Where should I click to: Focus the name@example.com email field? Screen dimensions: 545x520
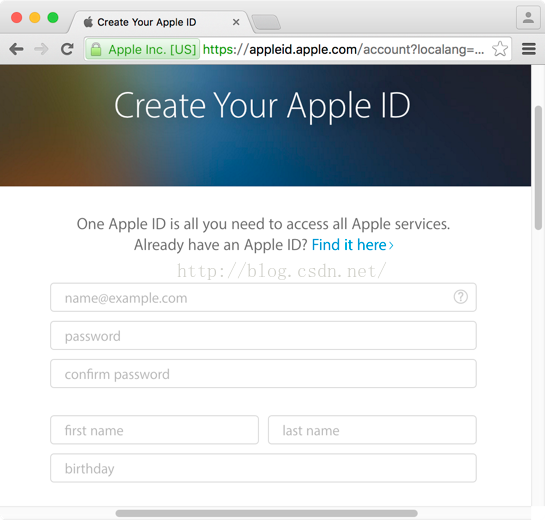263,297
